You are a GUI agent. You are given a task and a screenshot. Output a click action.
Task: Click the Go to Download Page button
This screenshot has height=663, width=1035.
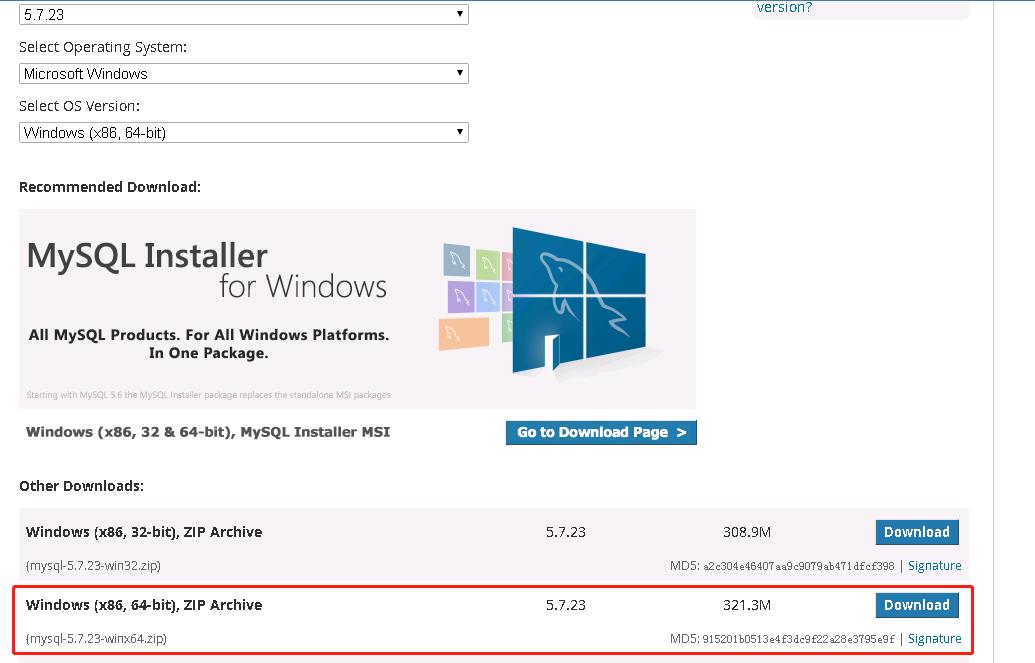click(601, 433)
